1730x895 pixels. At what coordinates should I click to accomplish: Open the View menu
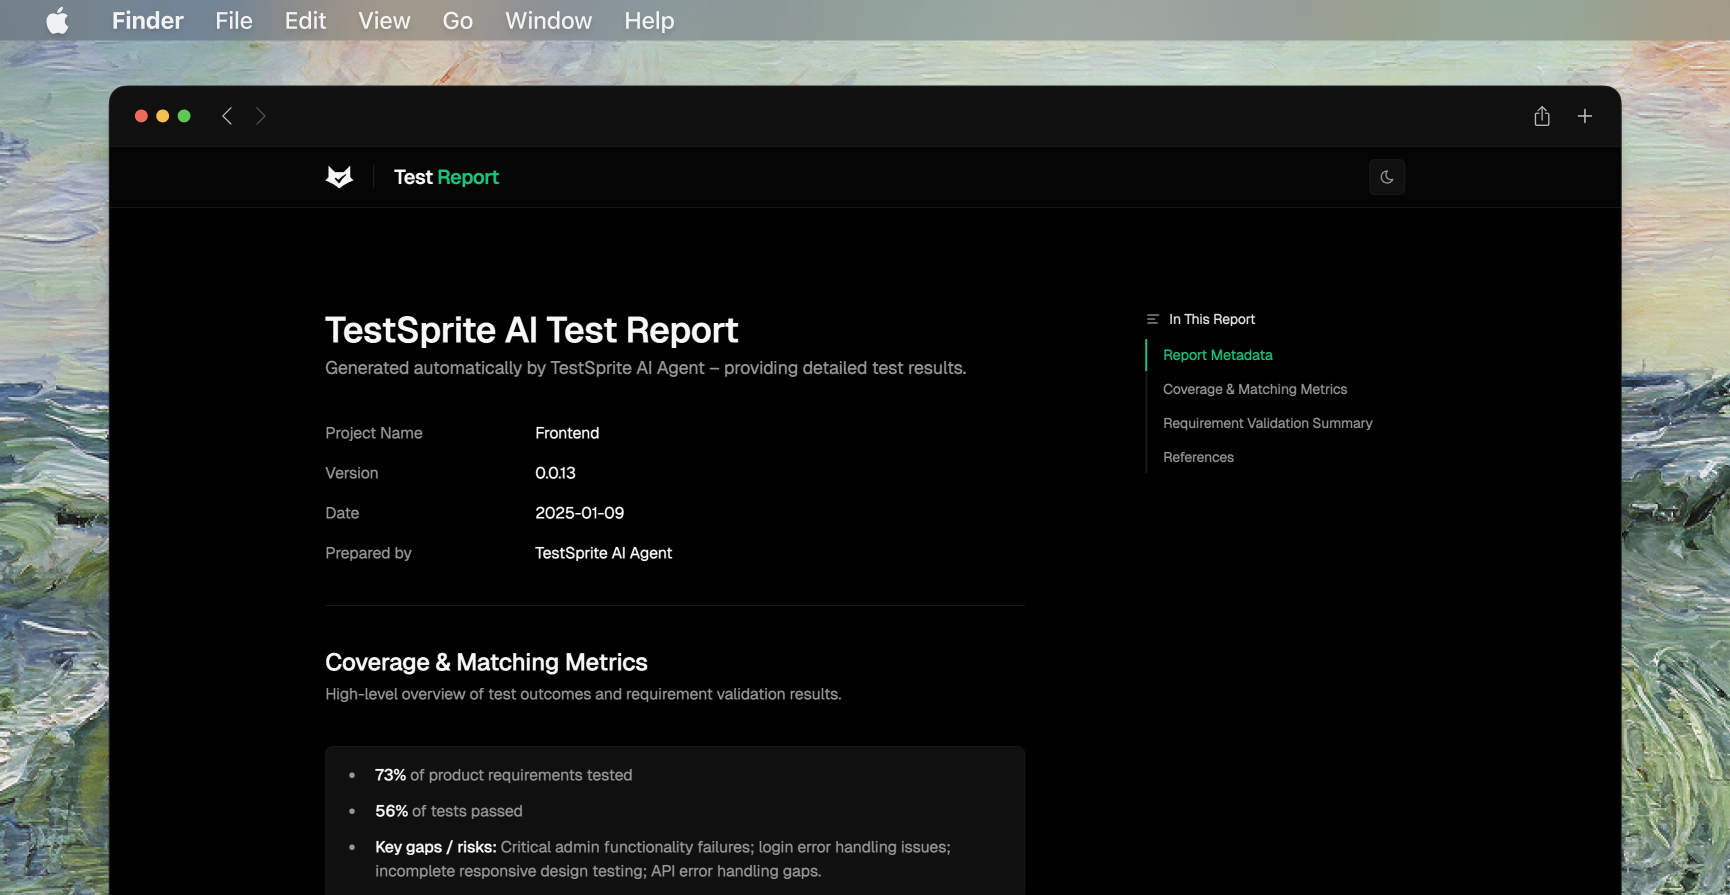point(384,20)
